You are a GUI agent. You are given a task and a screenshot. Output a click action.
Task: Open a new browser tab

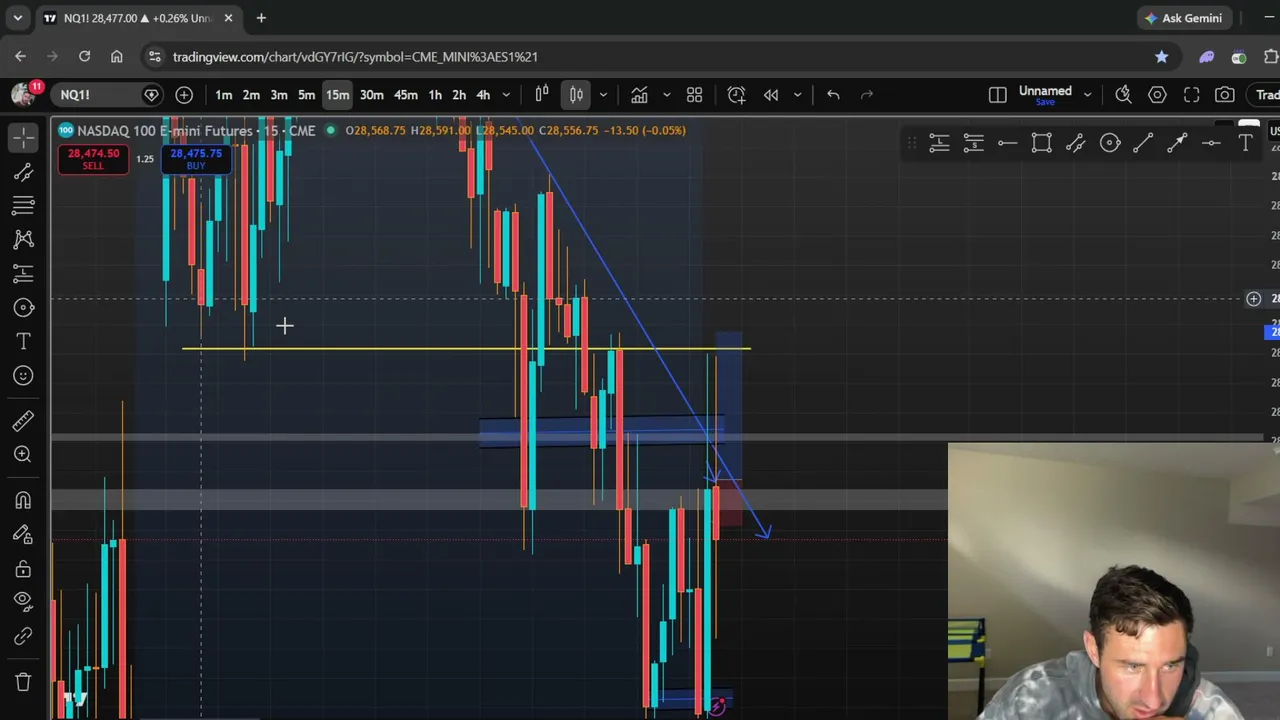pyautogui.click(x=261, y=18)
